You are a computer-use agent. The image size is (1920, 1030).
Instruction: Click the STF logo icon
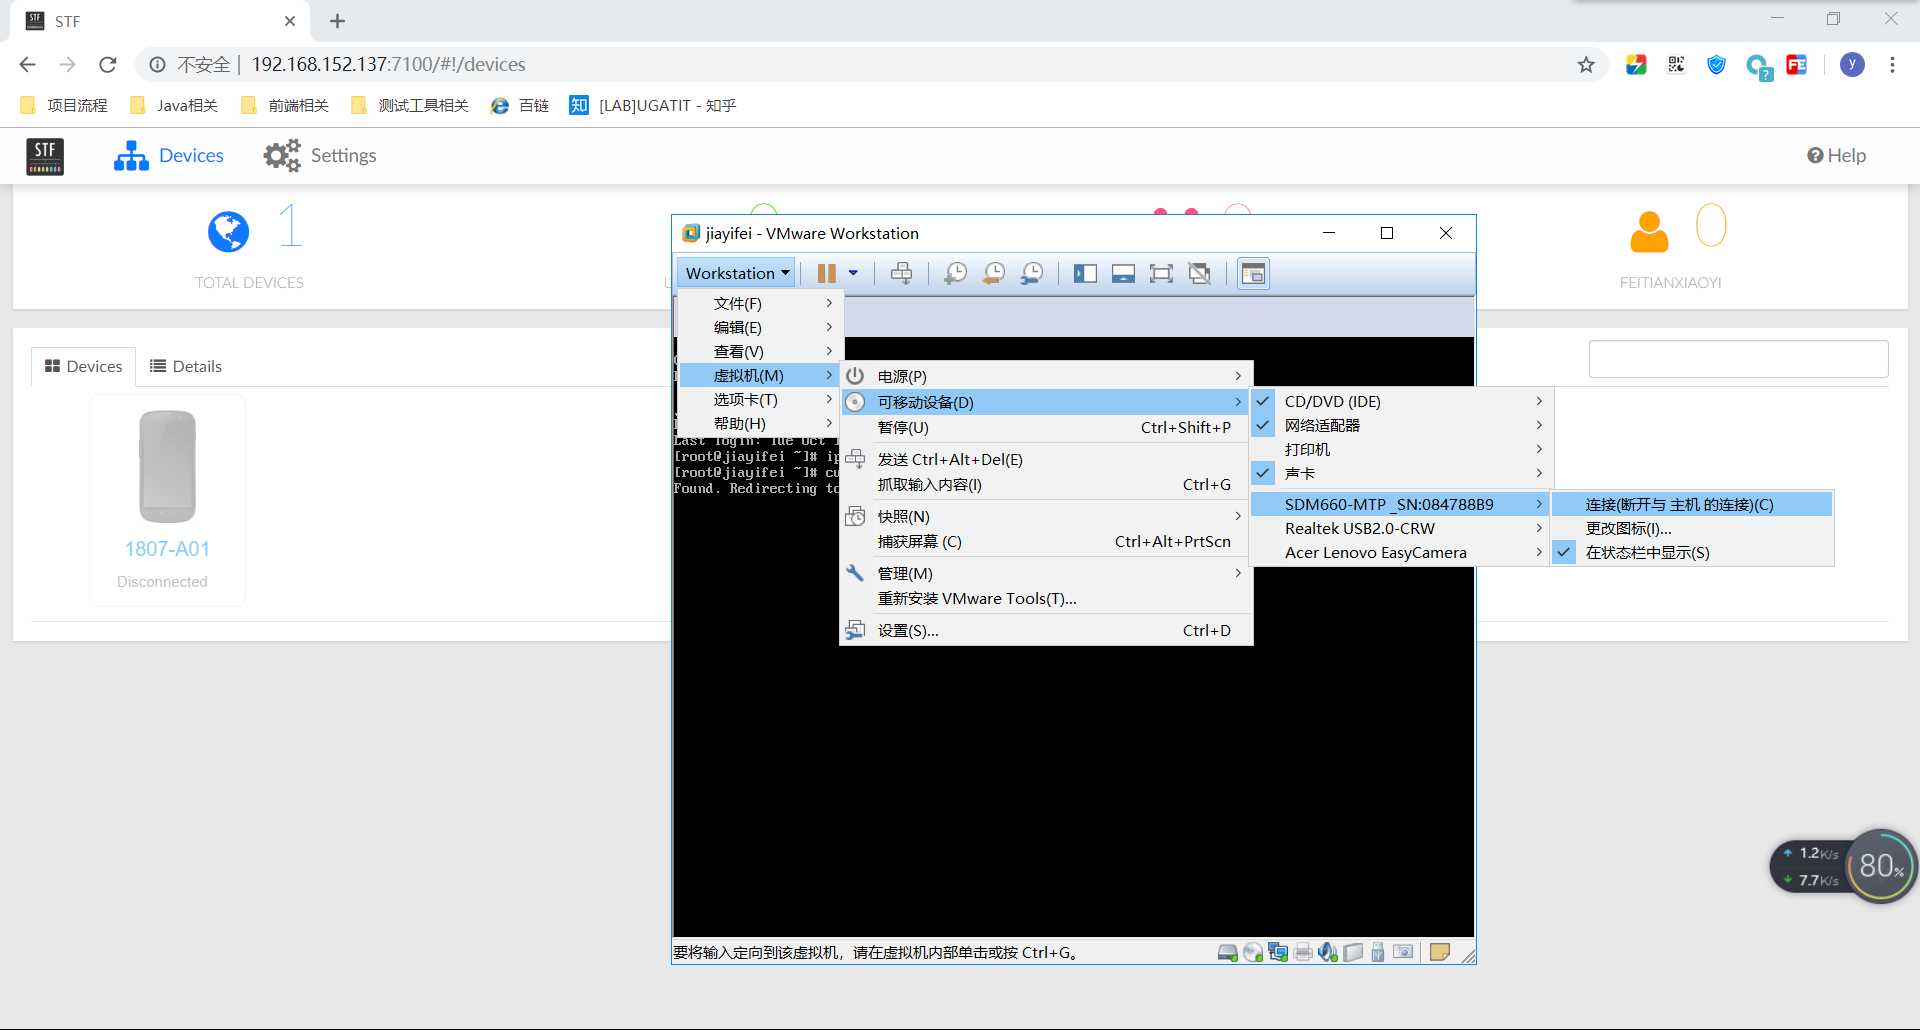[45, 156]
